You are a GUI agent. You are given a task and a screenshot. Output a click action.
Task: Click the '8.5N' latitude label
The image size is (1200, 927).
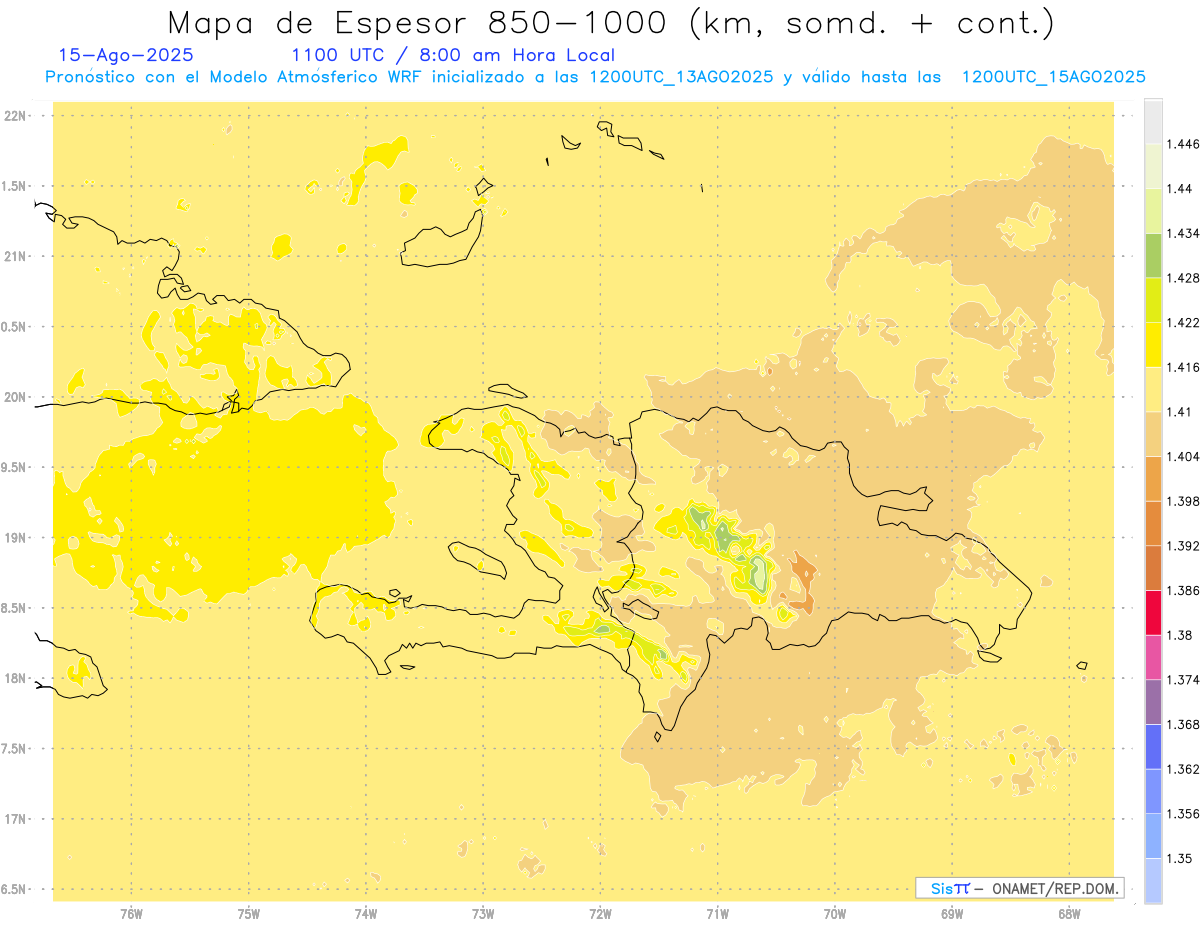[x=14, y=608]
